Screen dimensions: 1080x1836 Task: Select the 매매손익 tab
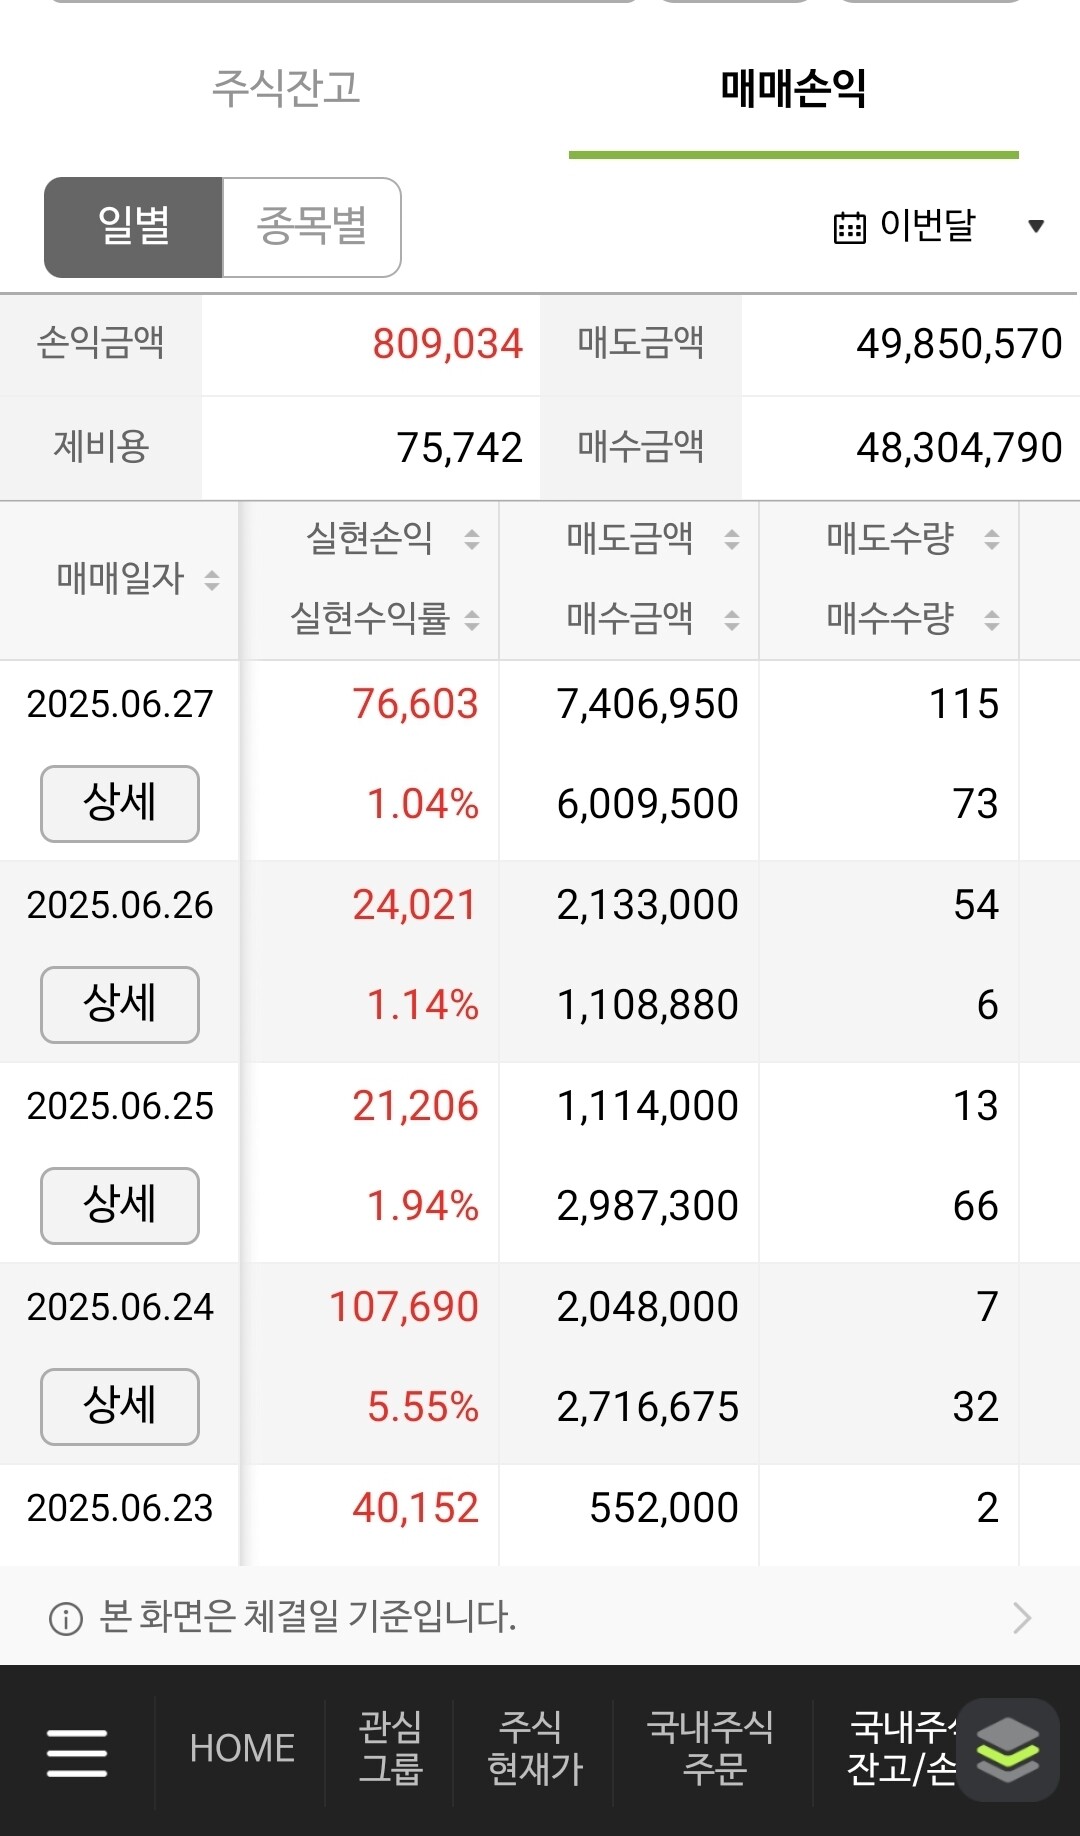click(794, 88)
